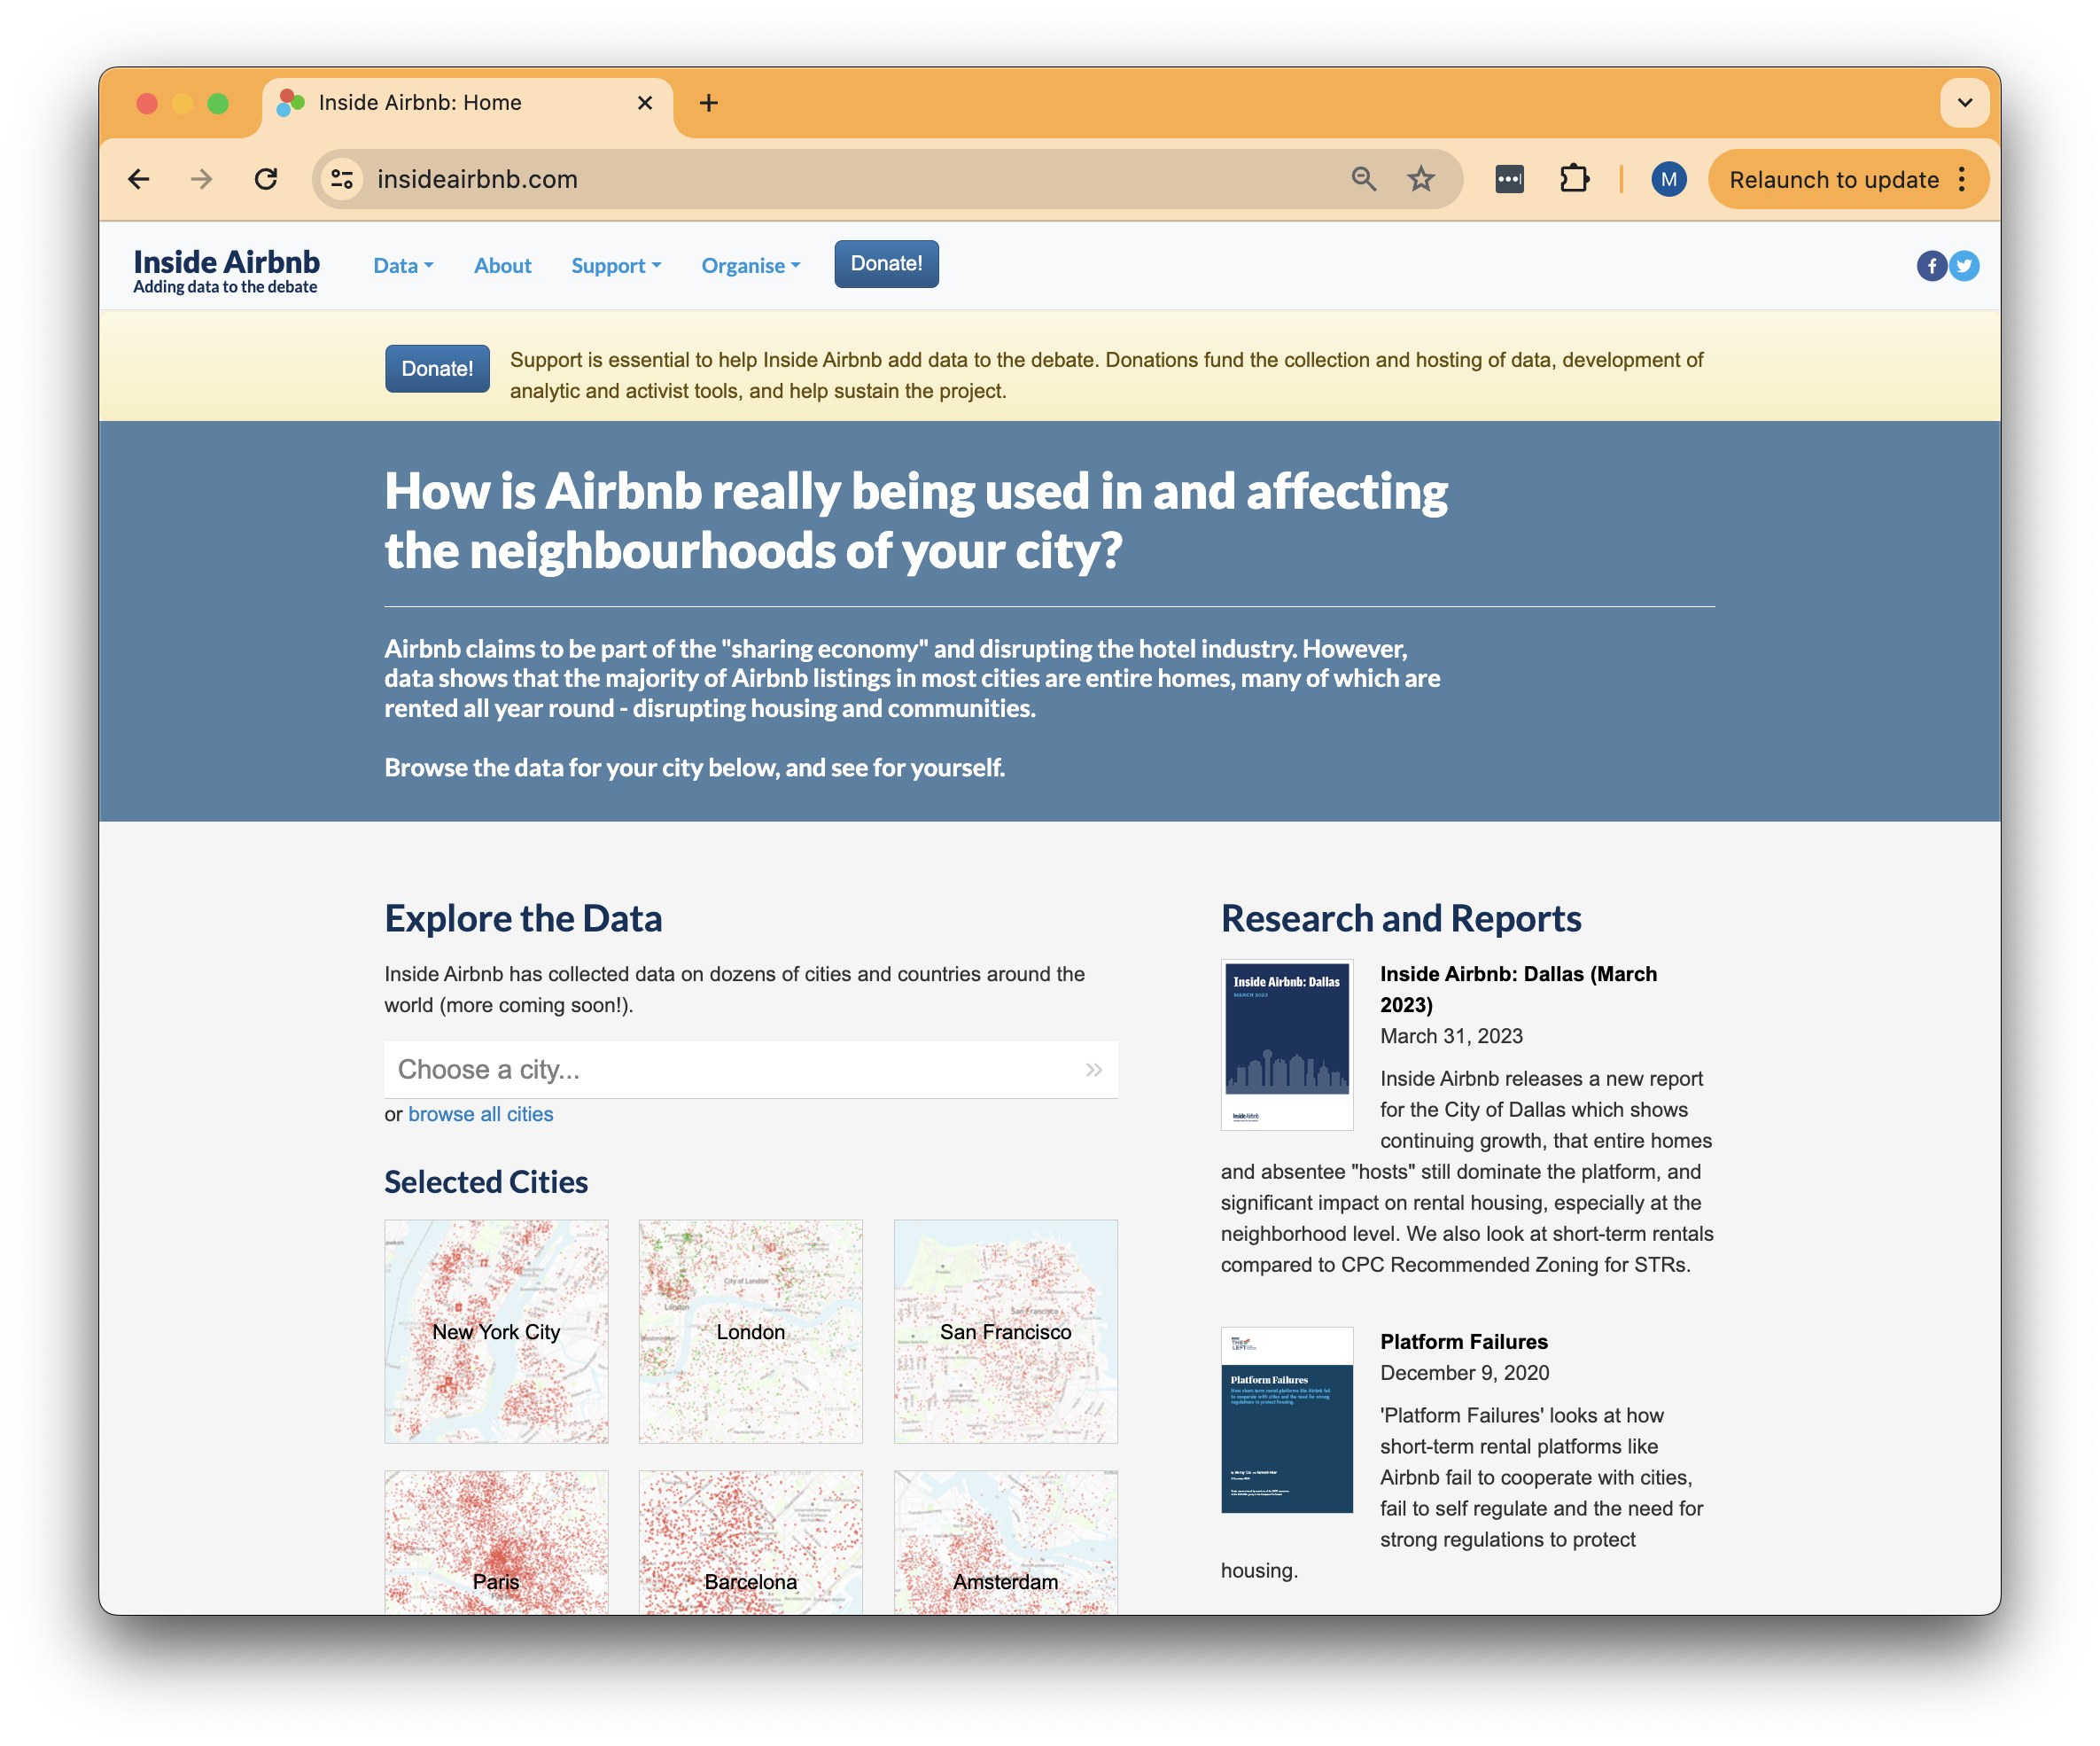Open the Amsterdam map thumbnail
Screen dimensions: 2100x1746
(x=1005, y=1542)
